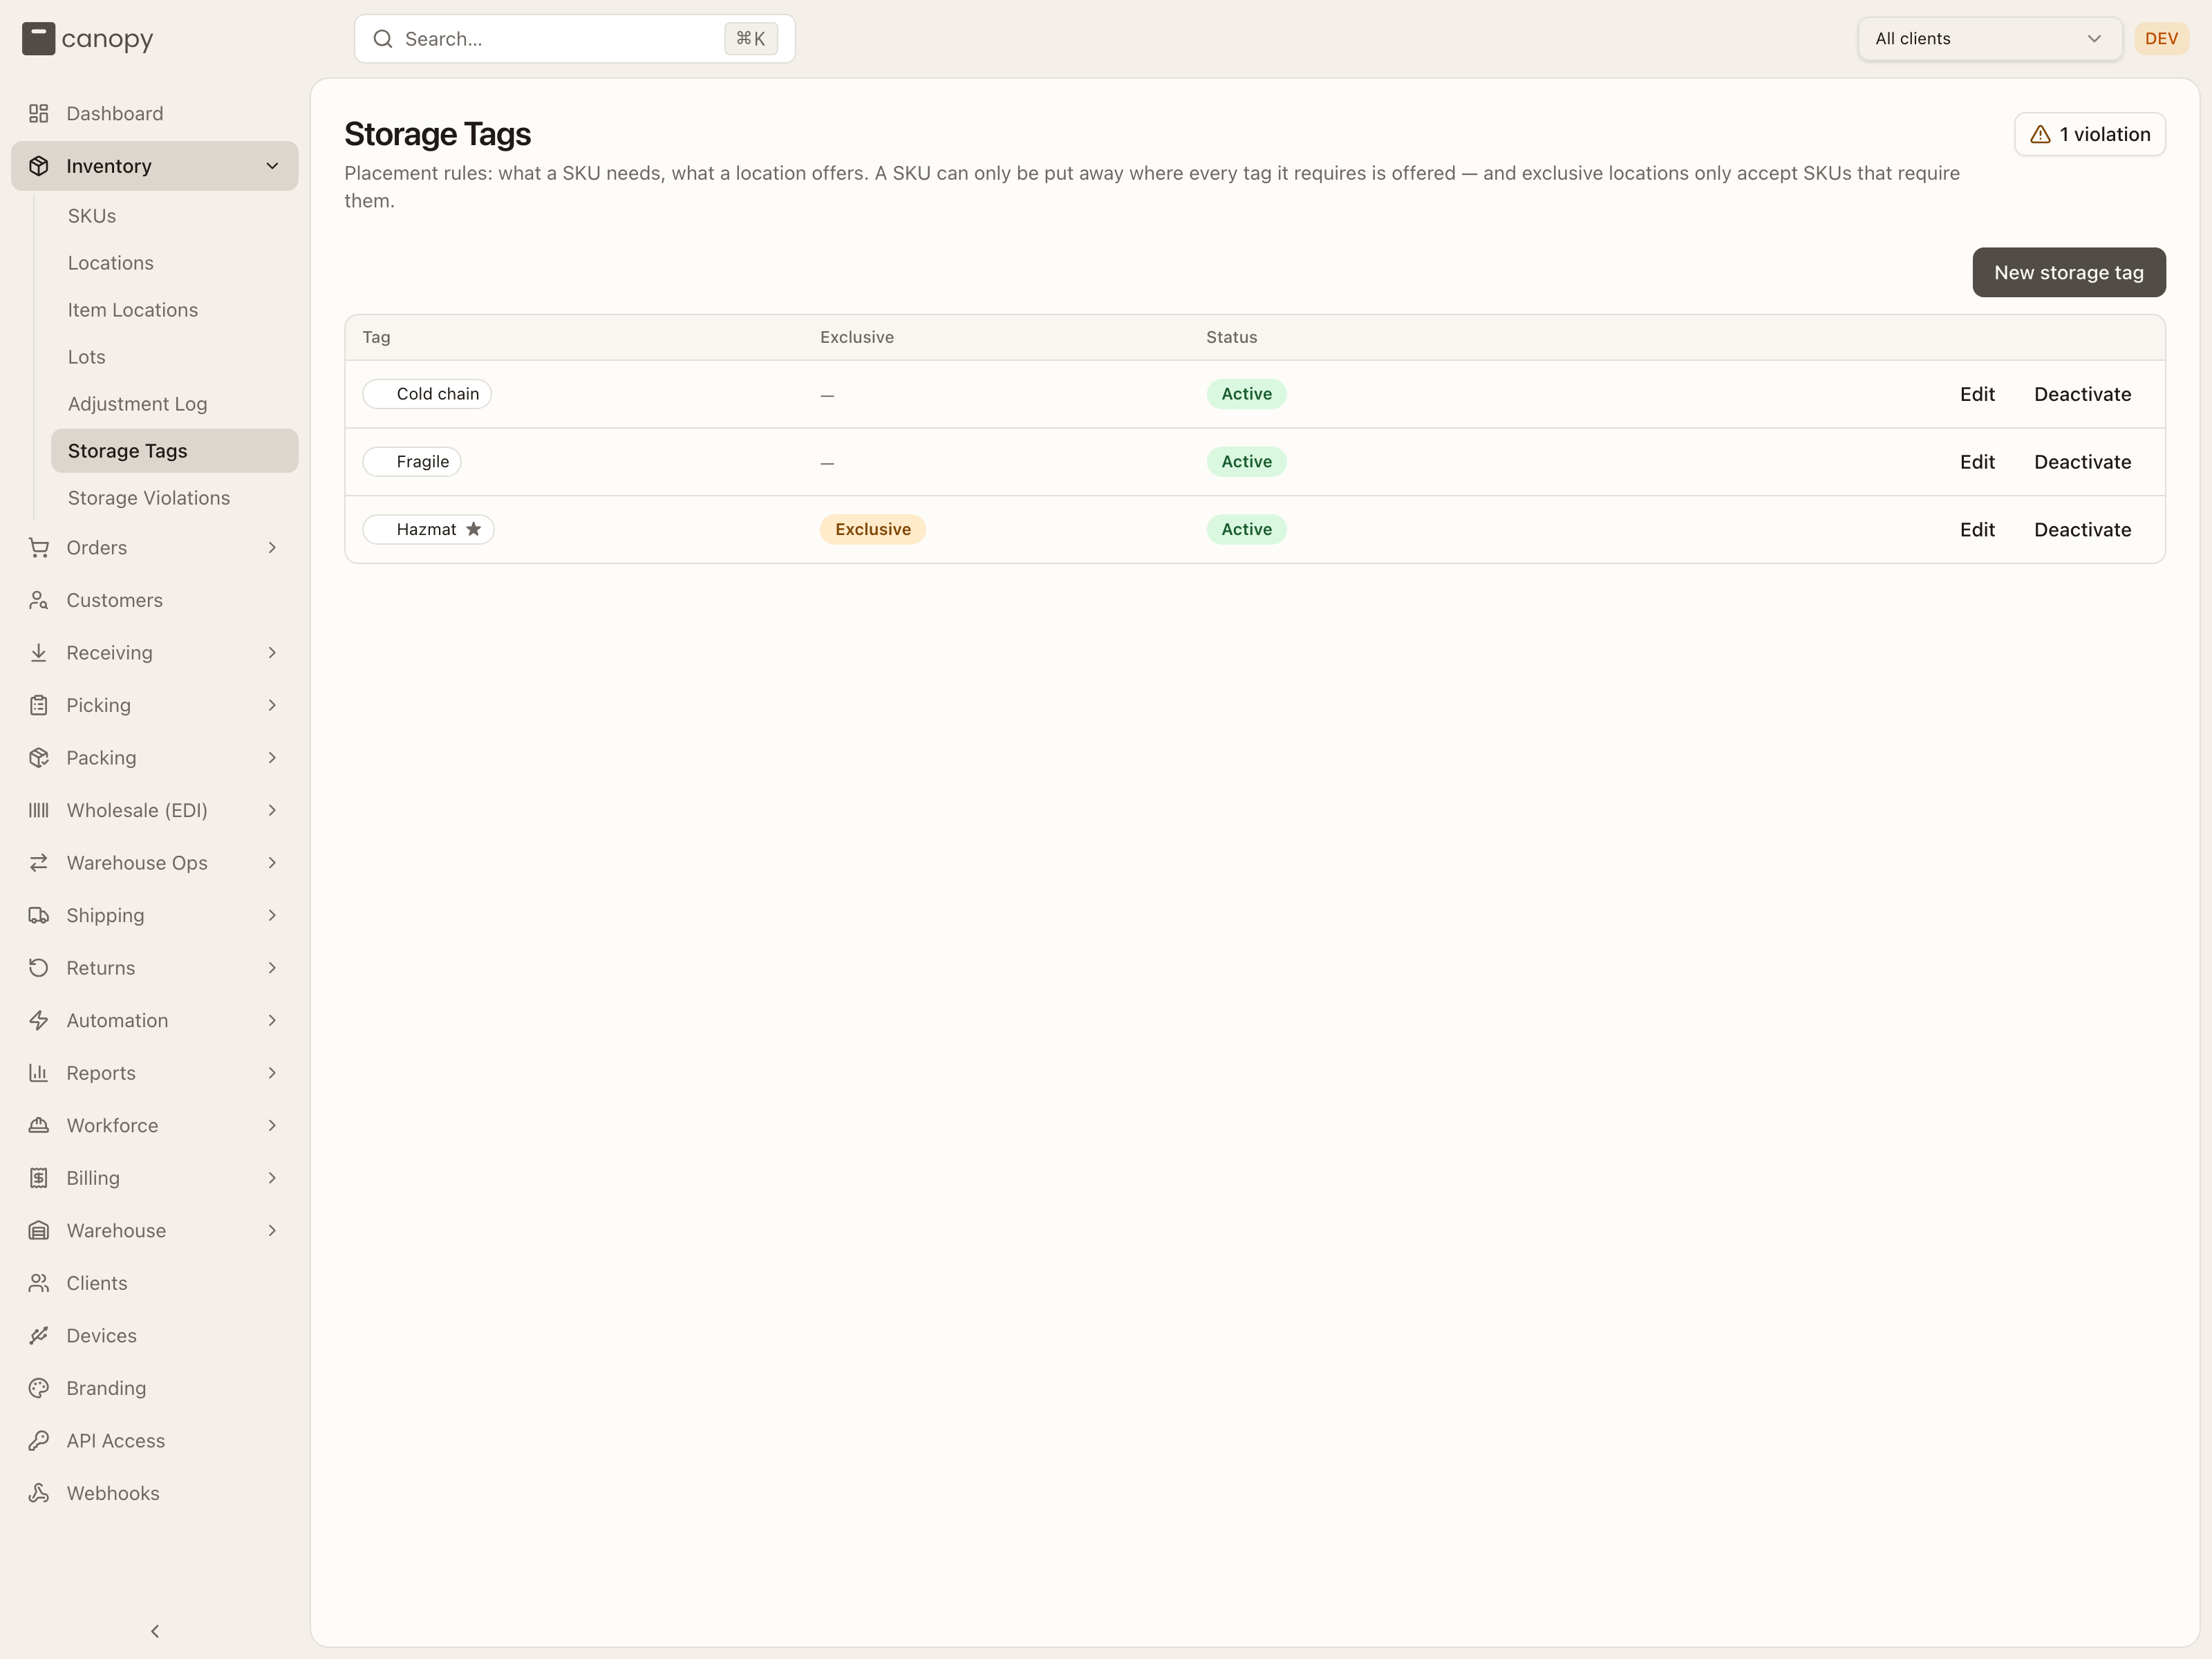Viewport: 2212px width, 1659px height.
Task: Click the Cold chain tag pill
Action: tap(427, 394)
